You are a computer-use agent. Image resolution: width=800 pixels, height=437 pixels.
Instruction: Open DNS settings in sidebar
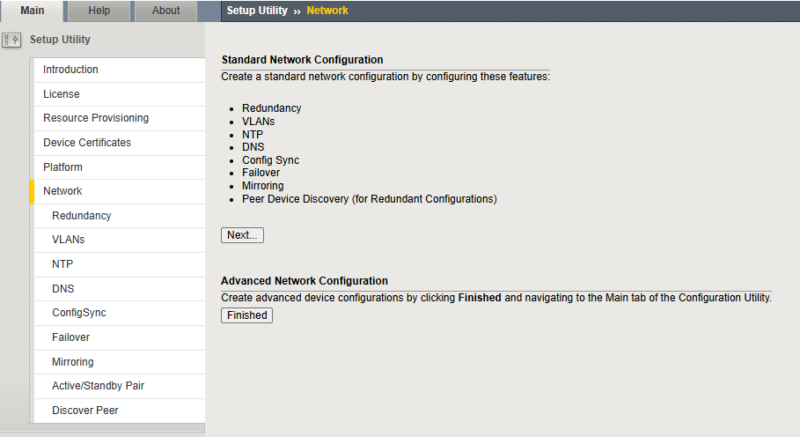119,289
